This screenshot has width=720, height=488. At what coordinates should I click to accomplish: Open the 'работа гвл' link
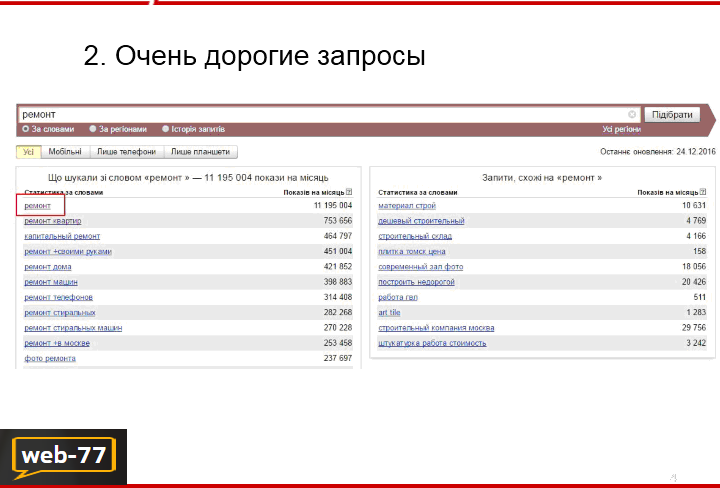(x=398, y=297)
